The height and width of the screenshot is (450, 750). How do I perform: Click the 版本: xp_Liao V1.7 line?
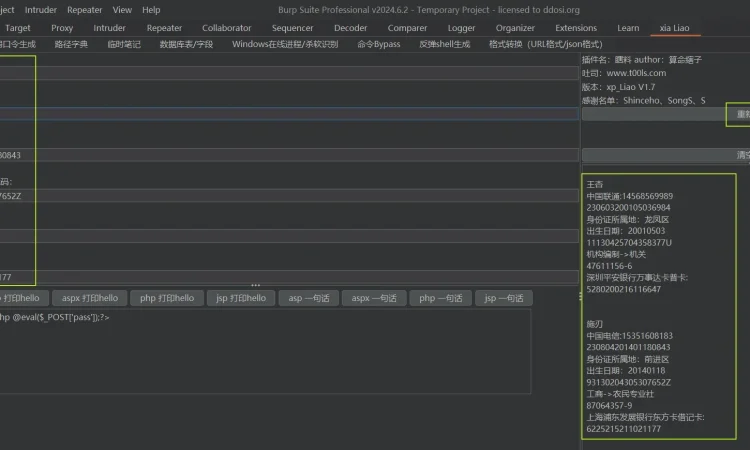coord(618,87)
